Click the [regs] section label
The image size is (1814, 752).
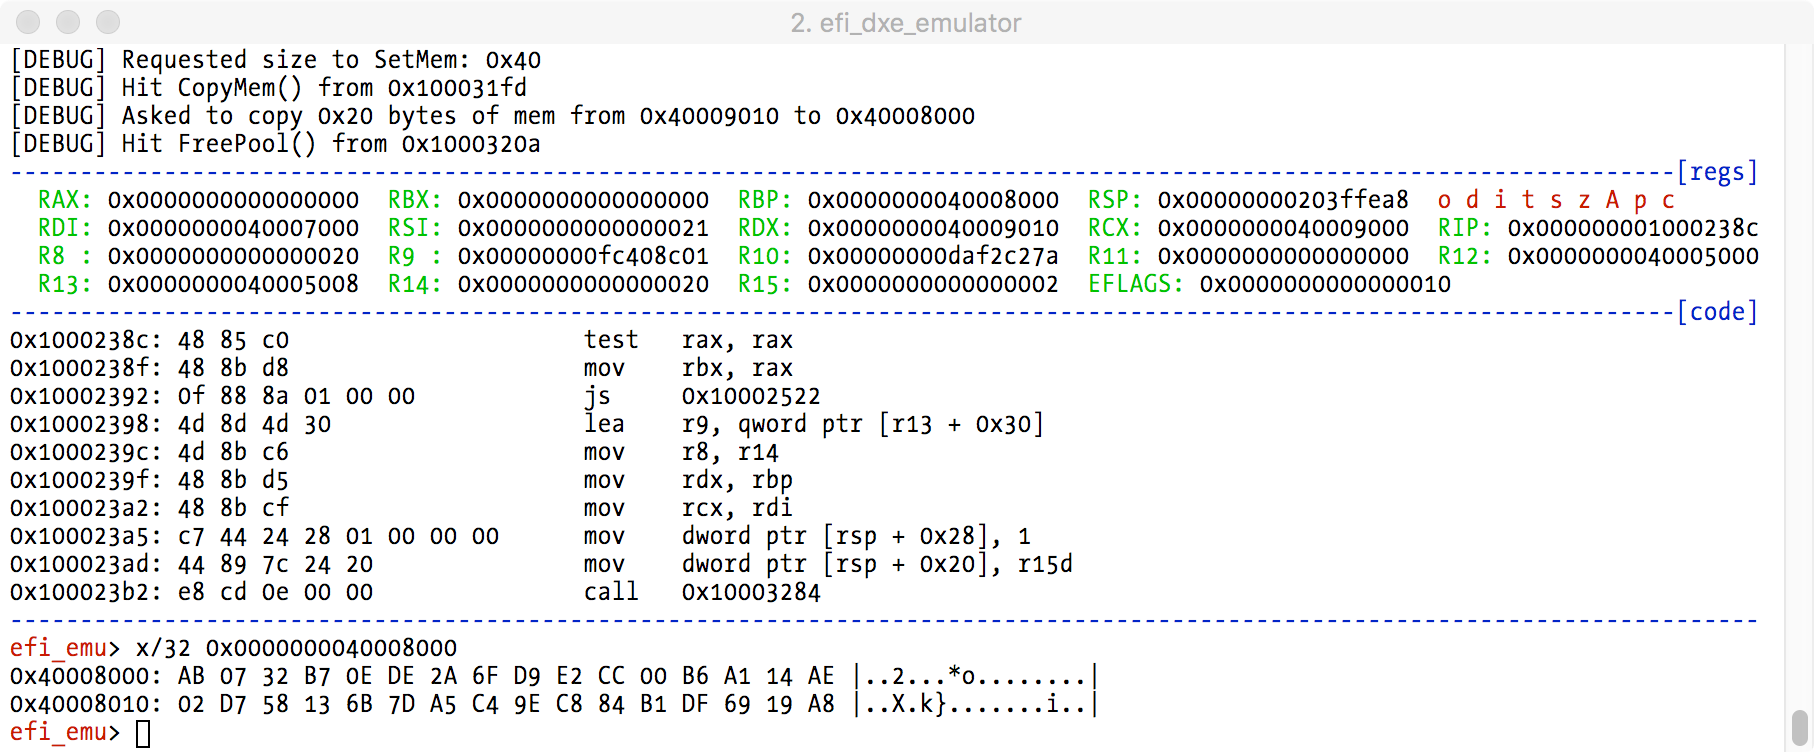[x=1716, y=172]
